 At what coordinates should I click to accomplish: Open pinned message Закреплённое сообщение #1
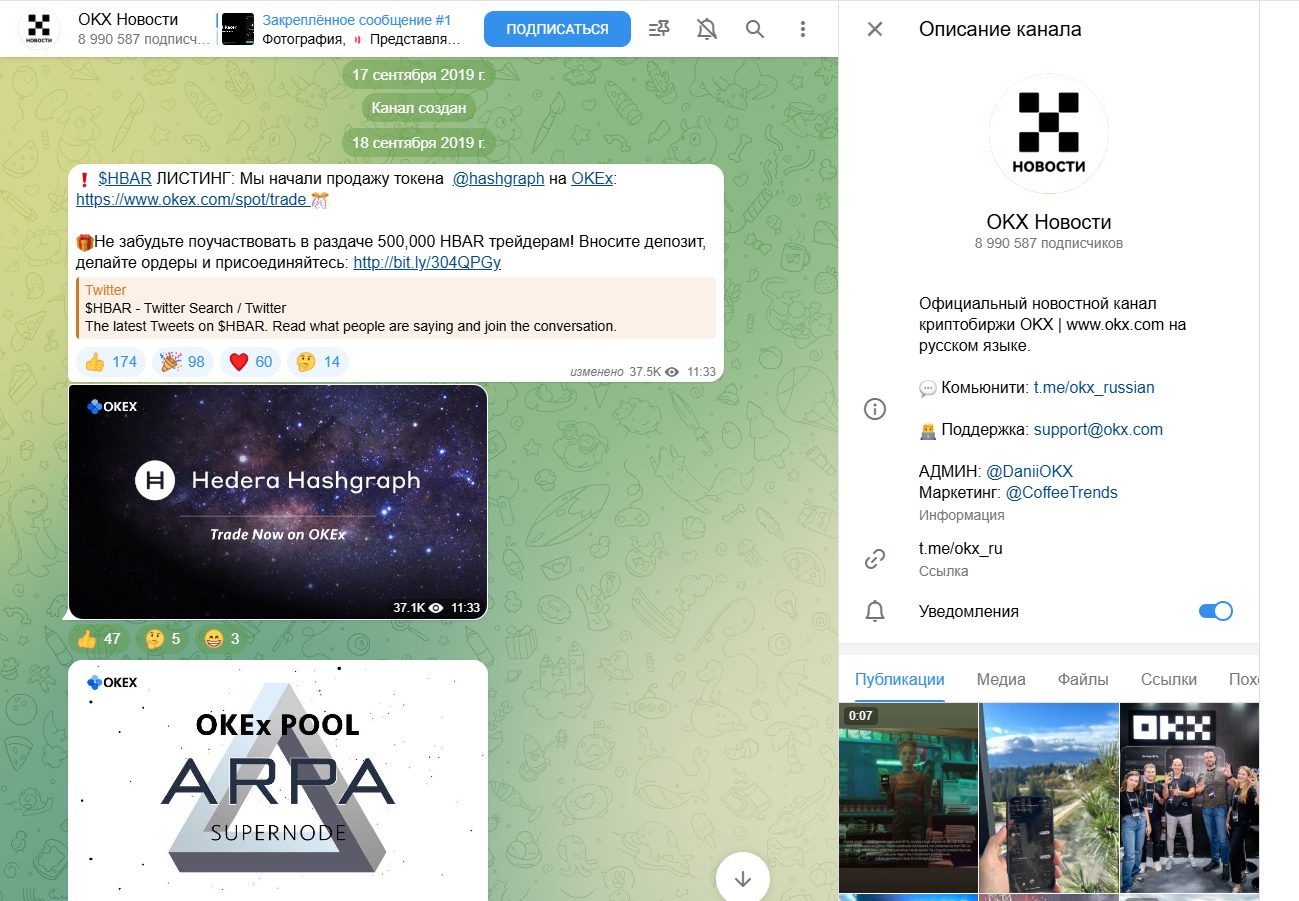point(341,29)
